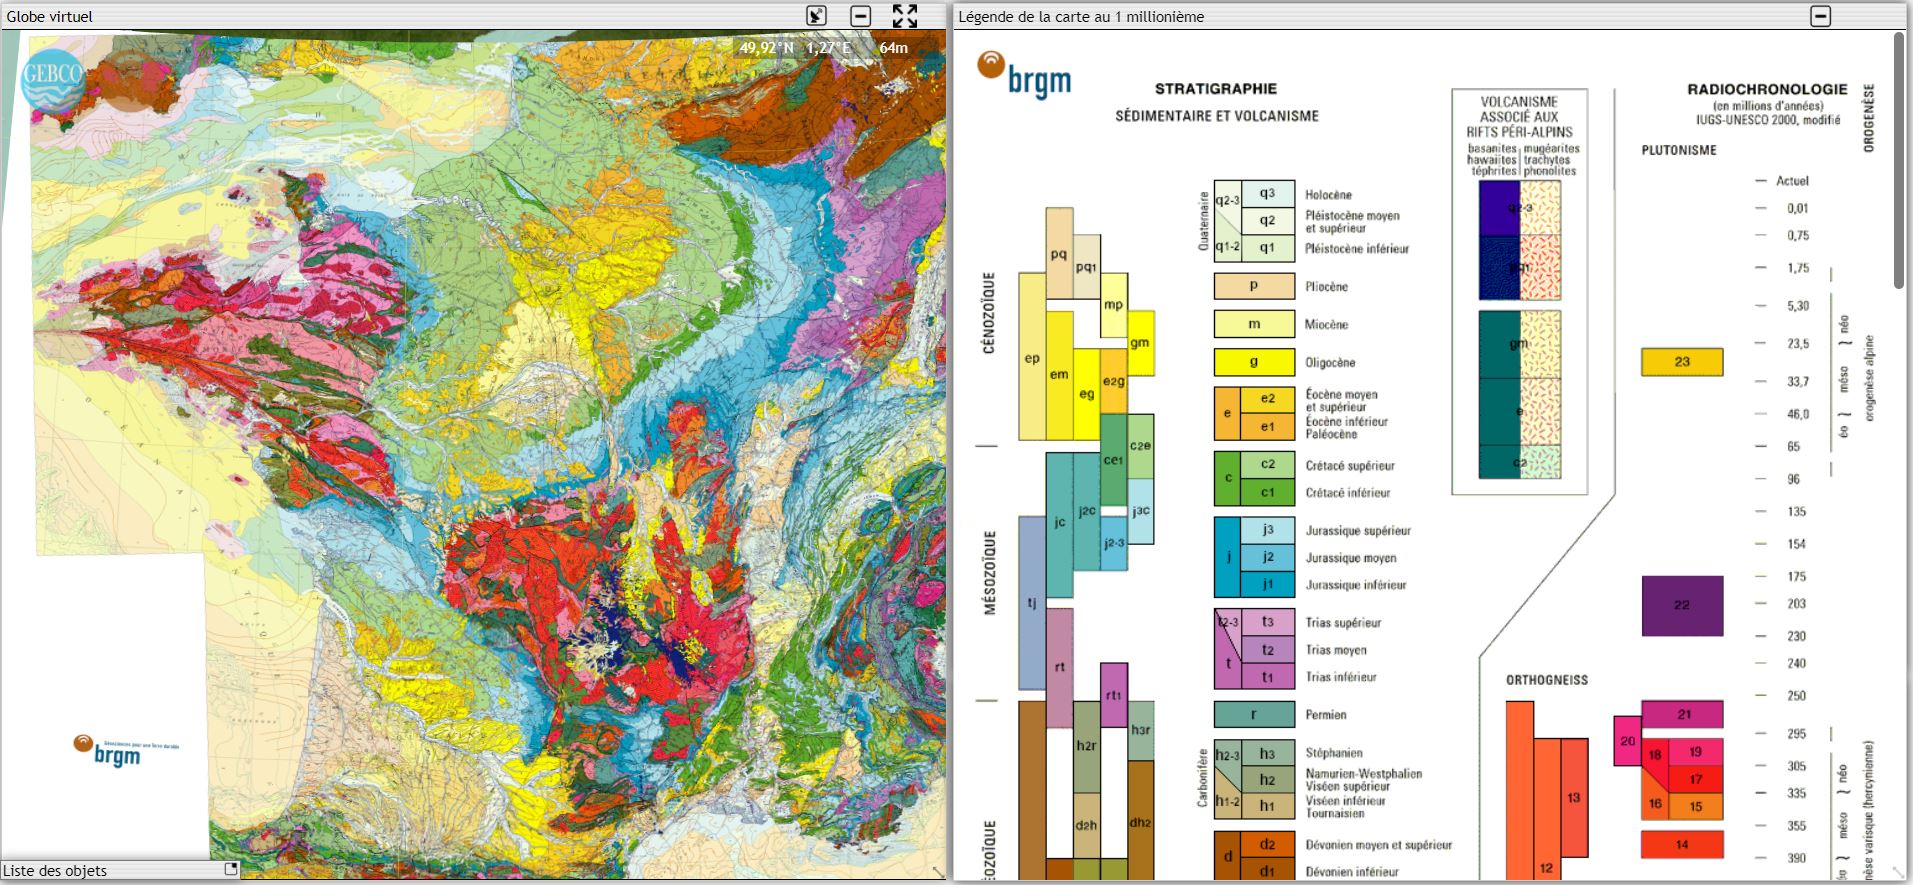The height and width of the screenshot is (885, 1913).
Task: Click the Namurien-Westphalien label
Action: [x=1363, y=774]
